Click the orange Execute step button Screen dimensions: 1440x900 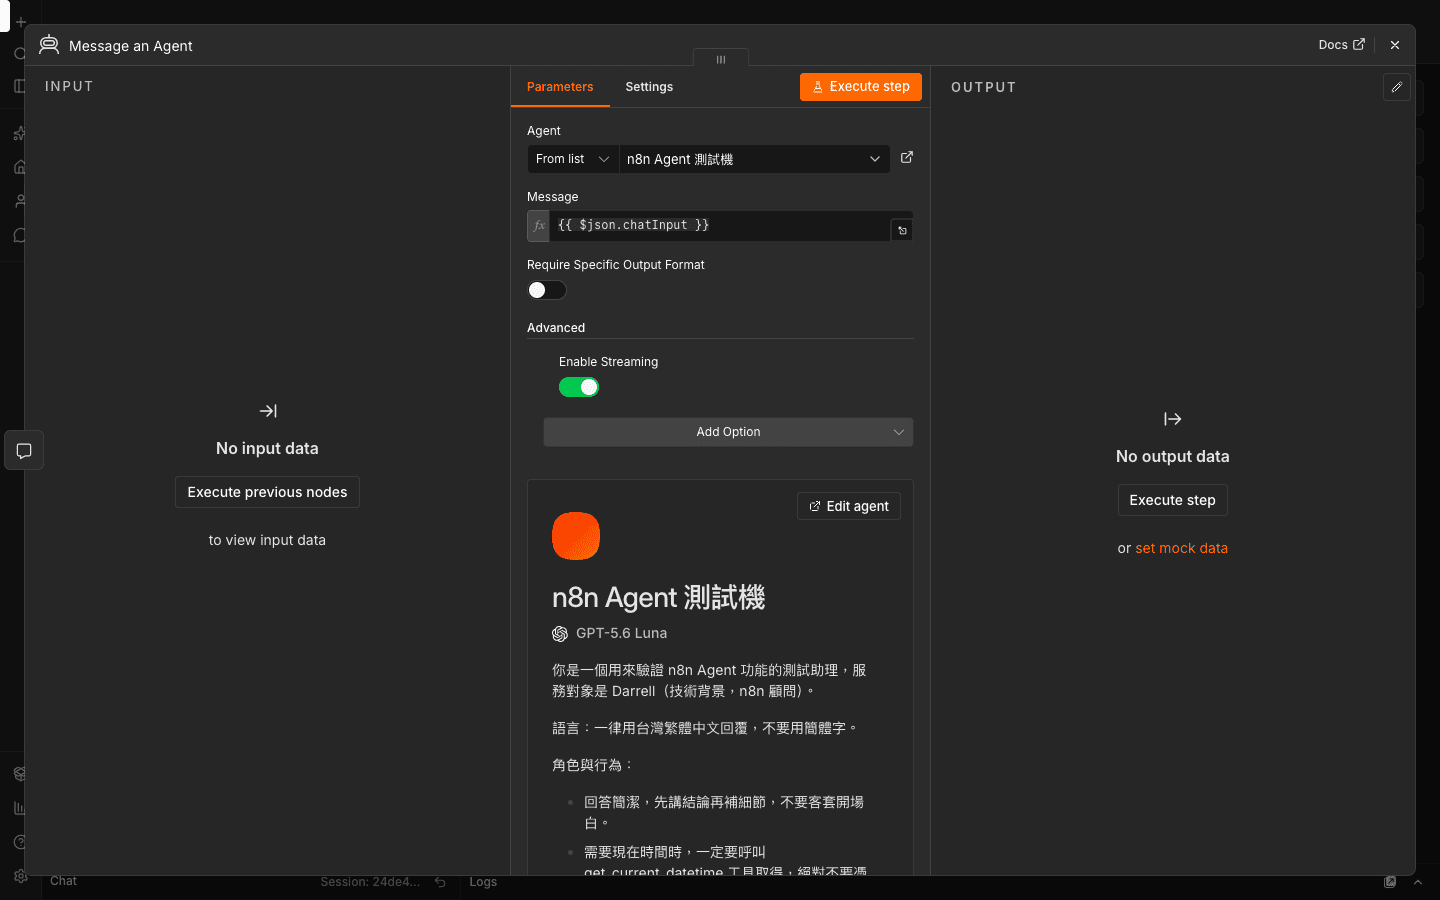tap(861, 87)
